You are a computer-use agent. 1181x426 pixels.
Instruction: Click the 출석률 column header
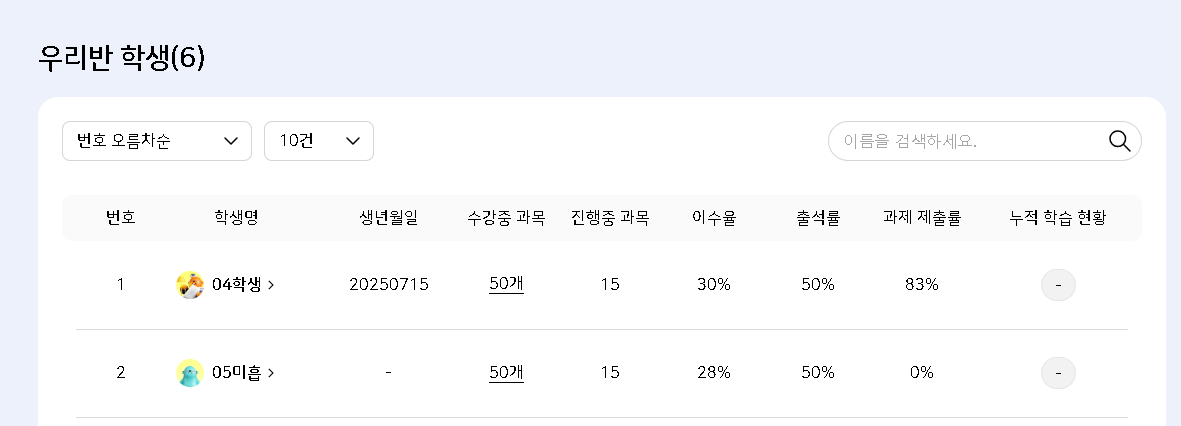(818, 218)
